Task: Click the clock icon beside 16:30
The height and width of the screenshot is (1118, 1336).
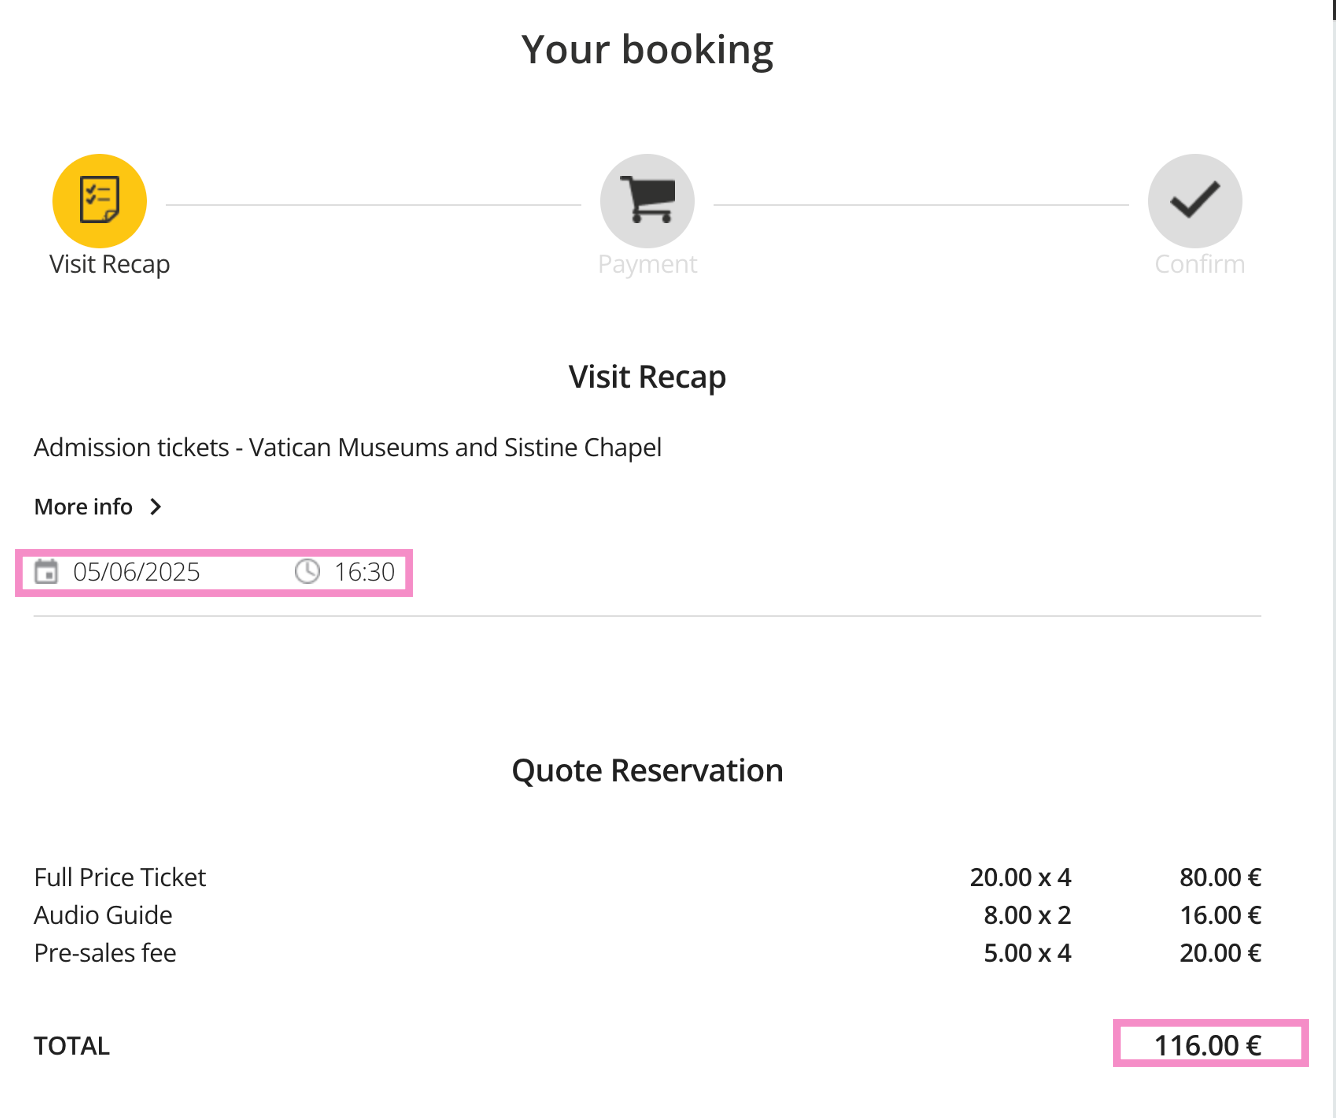Action: click(307, 572)
